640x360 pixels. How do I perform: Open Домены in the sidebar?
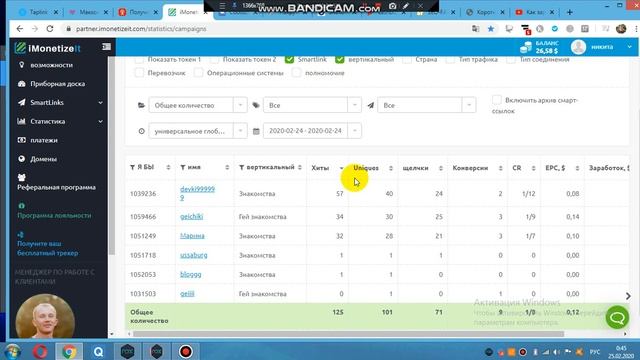pos(43,159)
